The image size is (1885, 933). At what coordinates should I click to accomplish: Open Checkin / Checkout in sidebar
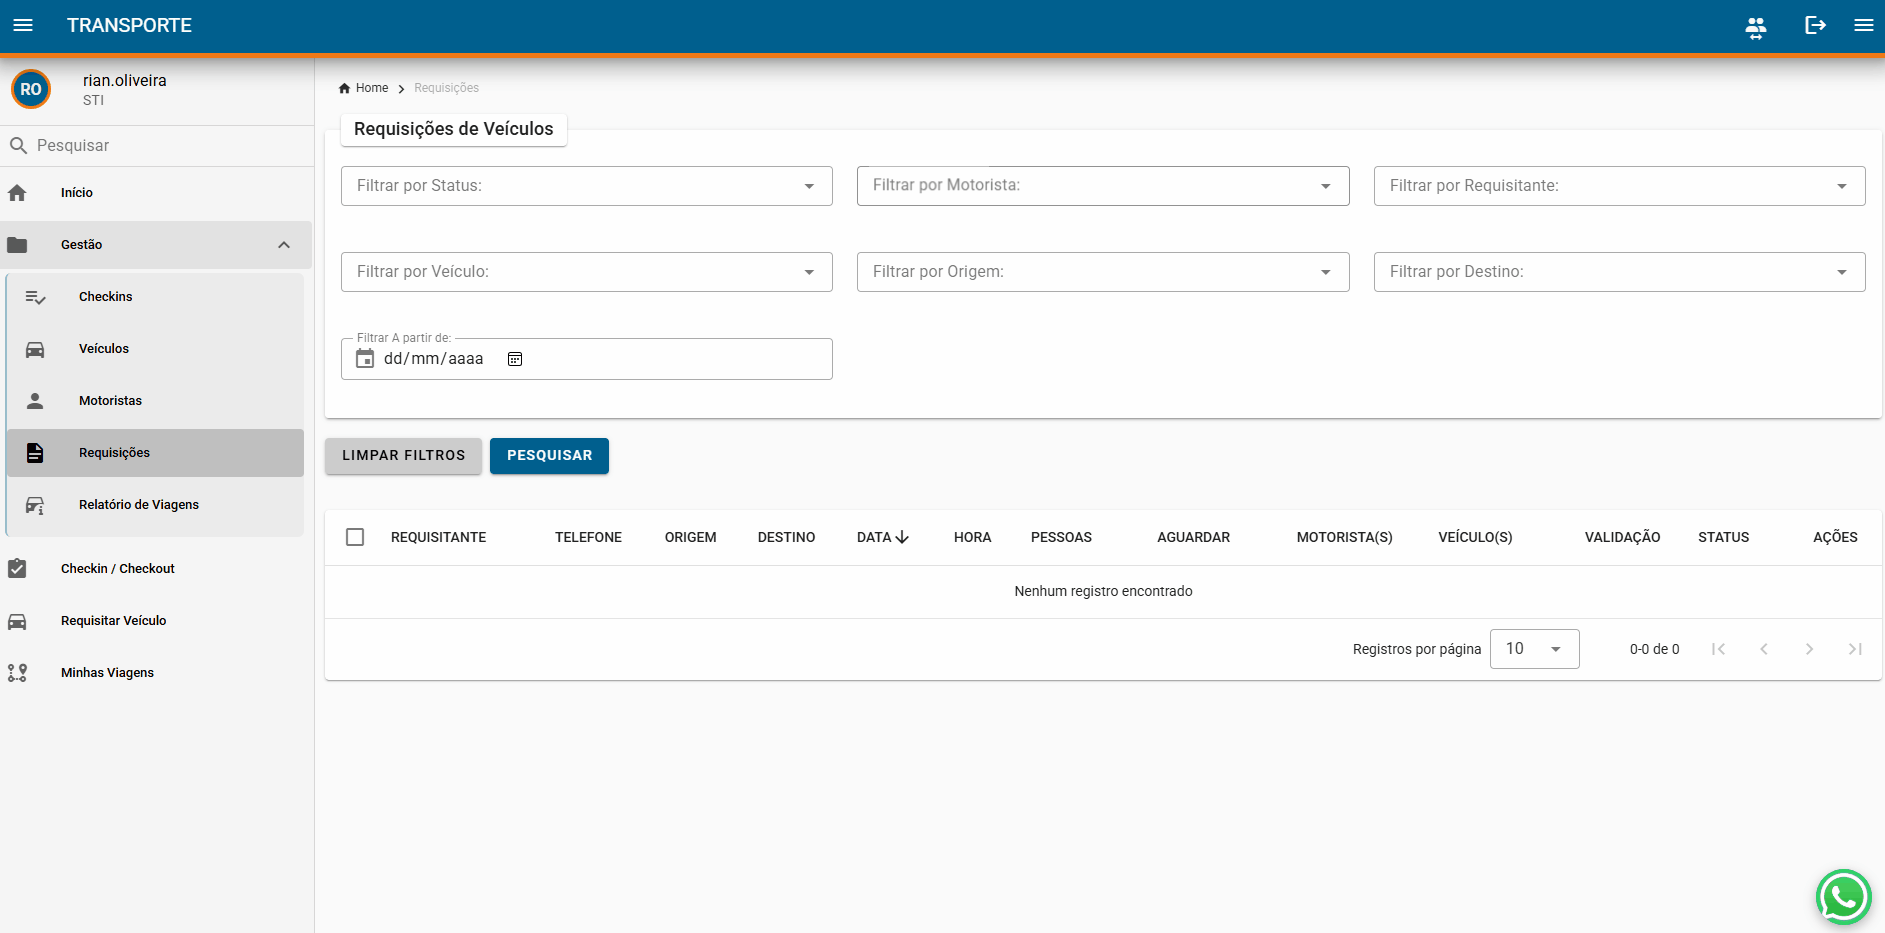click(x=156, y=569)
